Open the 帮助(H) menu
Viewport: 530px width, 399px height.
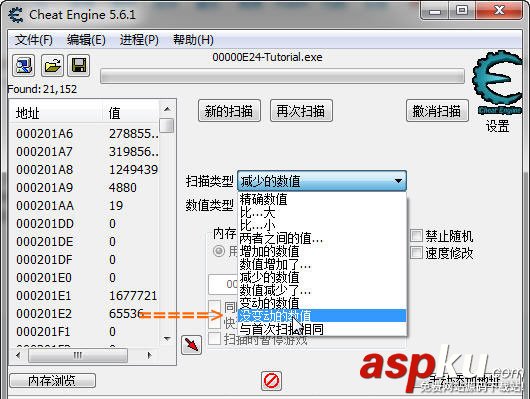pyautogui.click(x=193, y=40)
